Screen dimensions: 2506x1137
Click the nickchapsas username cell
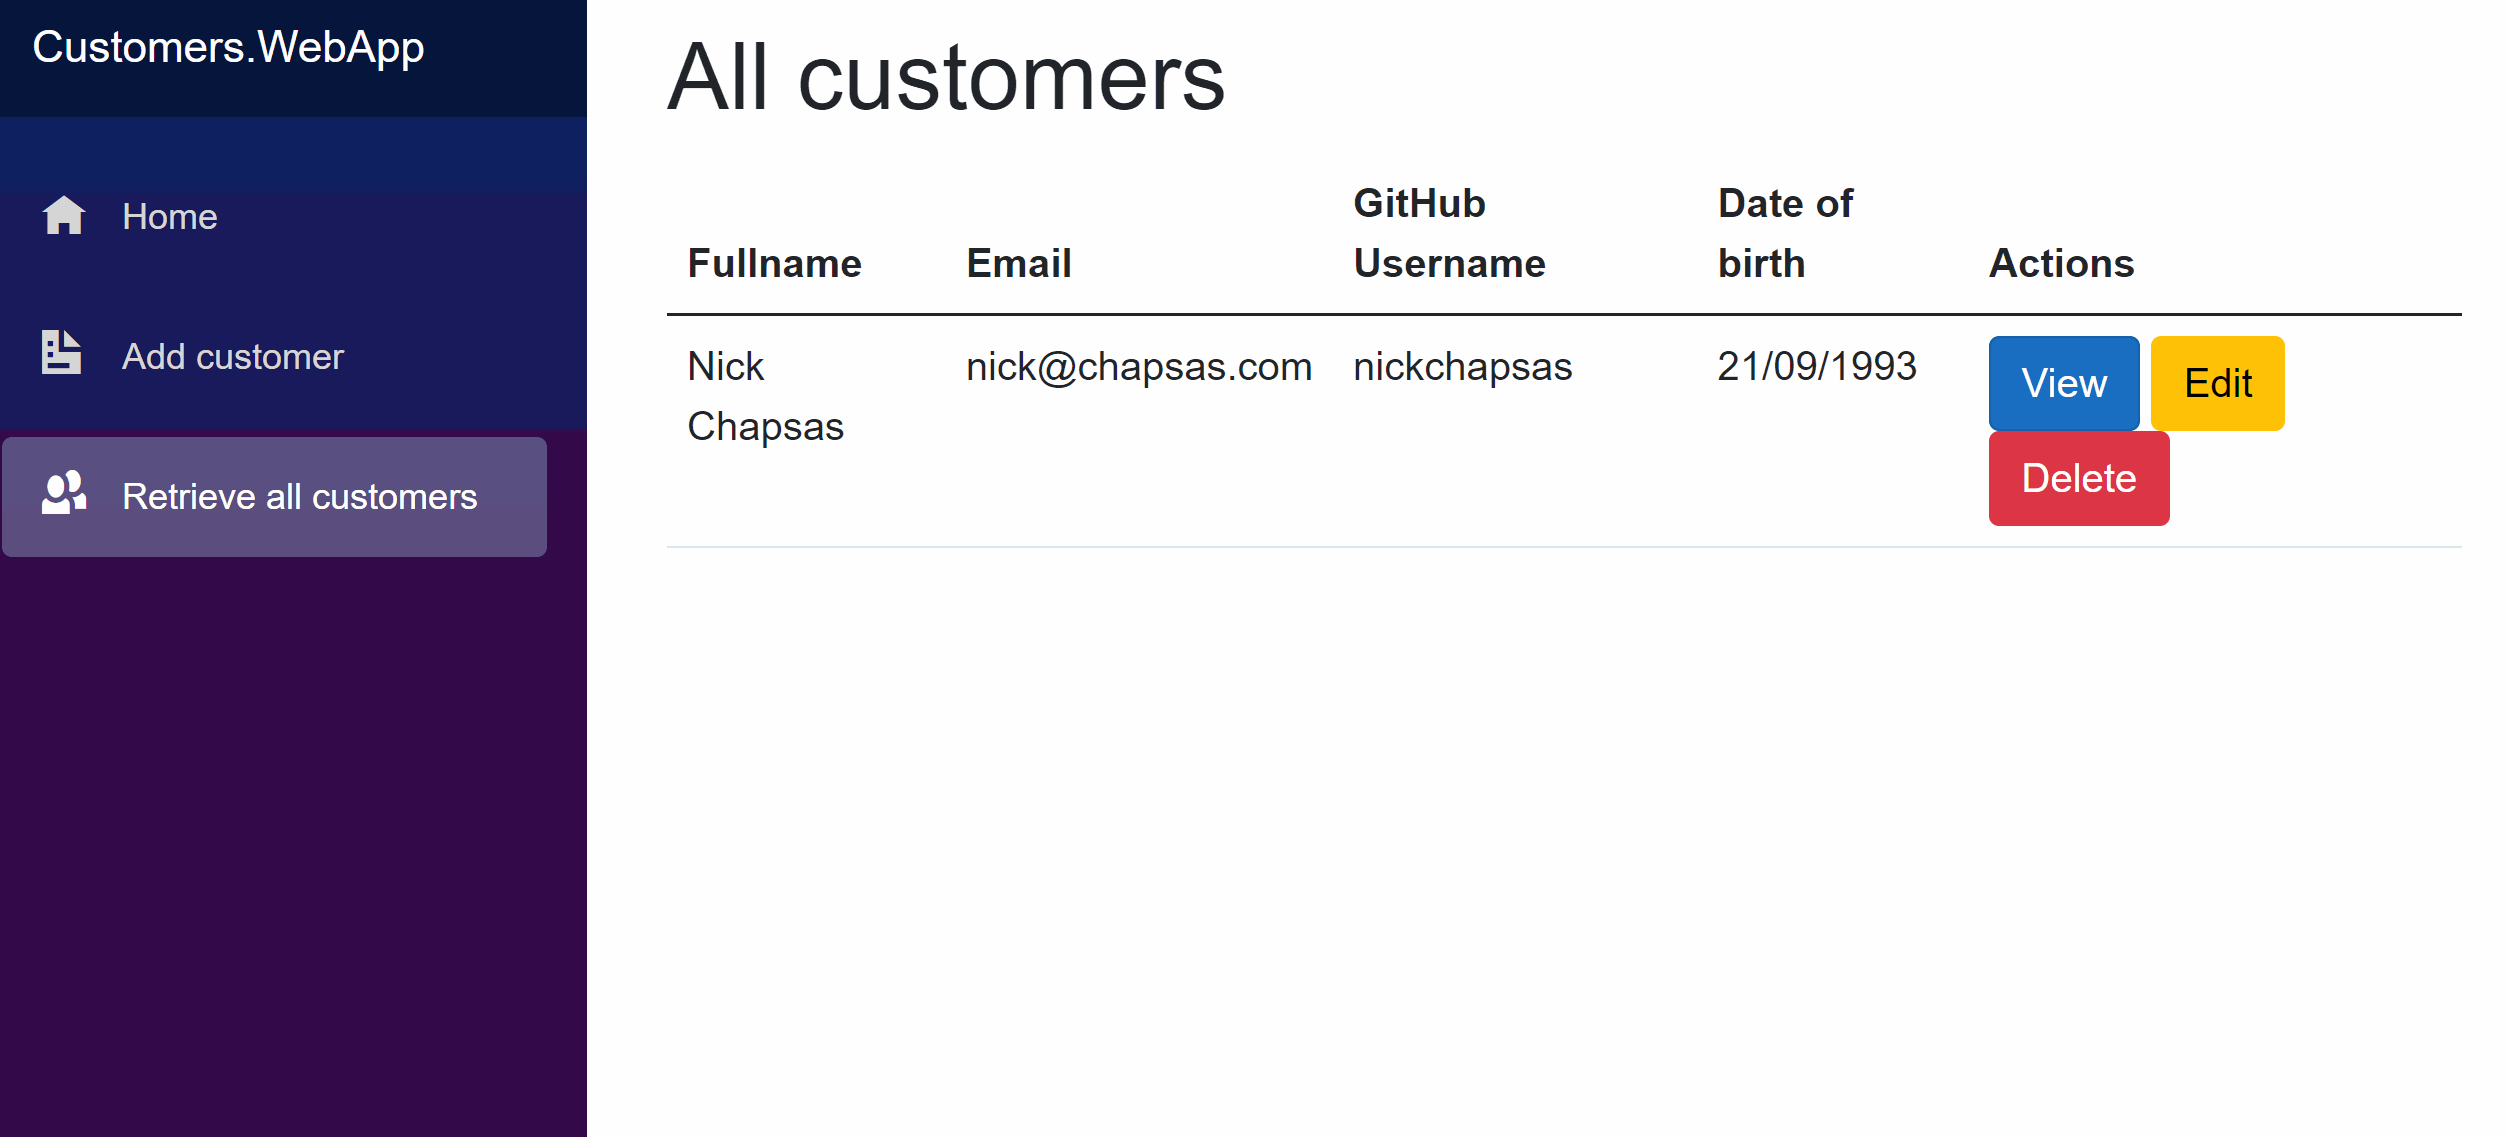[1462, 367]
